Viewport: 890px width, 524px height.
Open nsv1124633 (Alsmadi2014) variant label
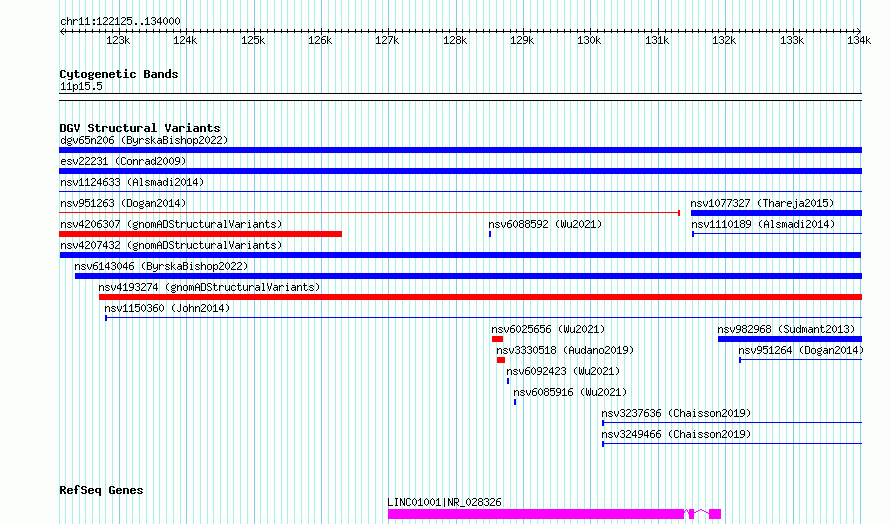click(x=132, y=182)
